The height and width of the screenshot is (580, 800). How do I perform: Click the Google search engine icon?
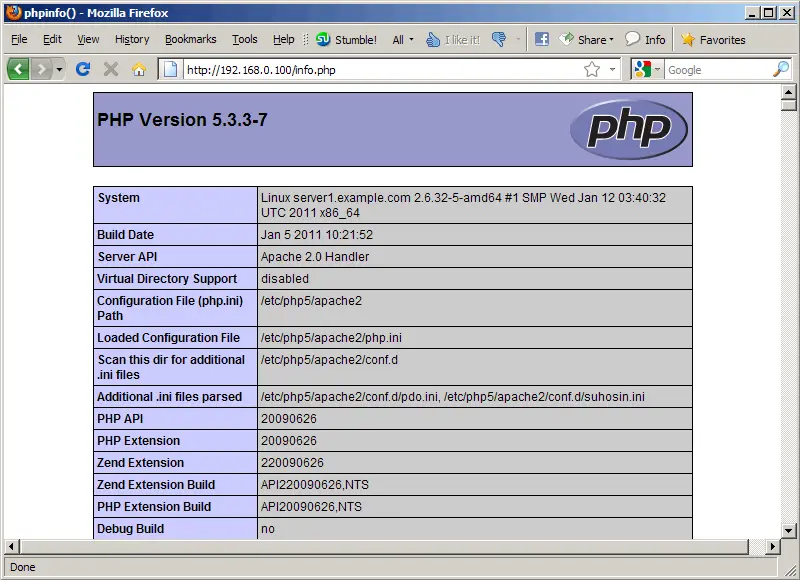click(643, 69)
